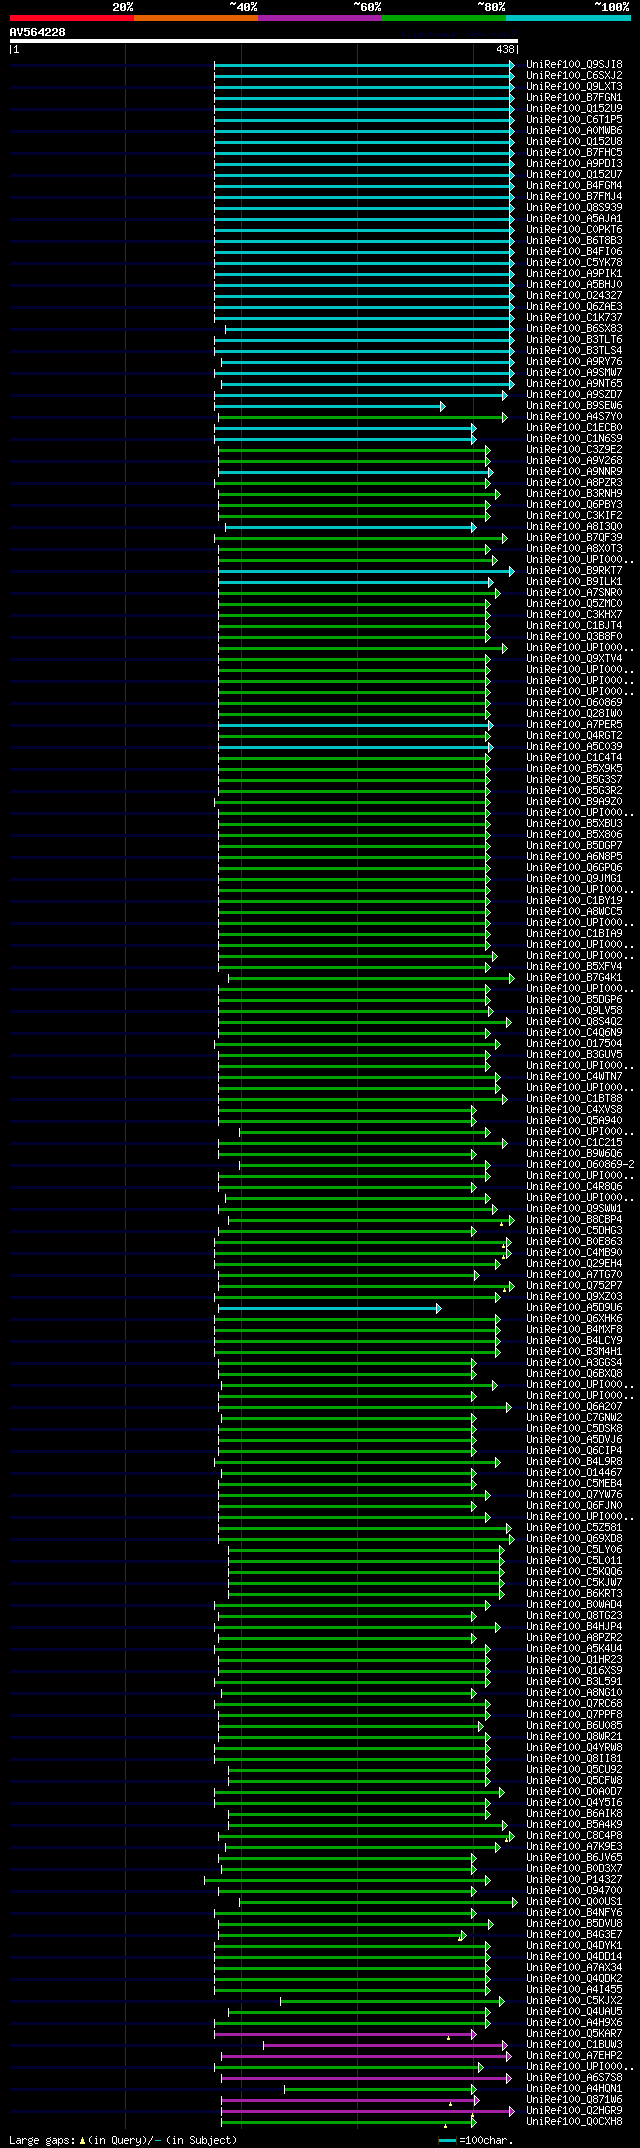Select hit UniRef100_A0MWB6
Screen dimensions: 640x2148
[x=574, y=130]
